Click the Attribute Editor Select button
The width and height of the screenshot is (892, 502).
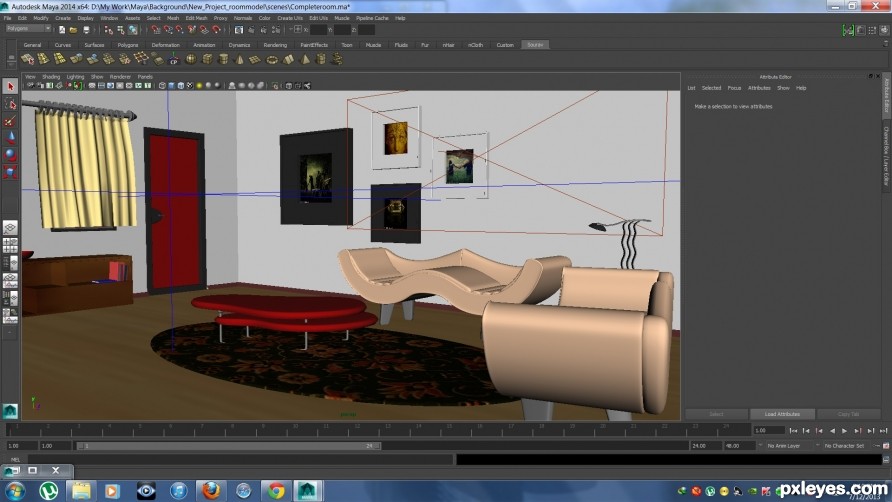(716, 414)
